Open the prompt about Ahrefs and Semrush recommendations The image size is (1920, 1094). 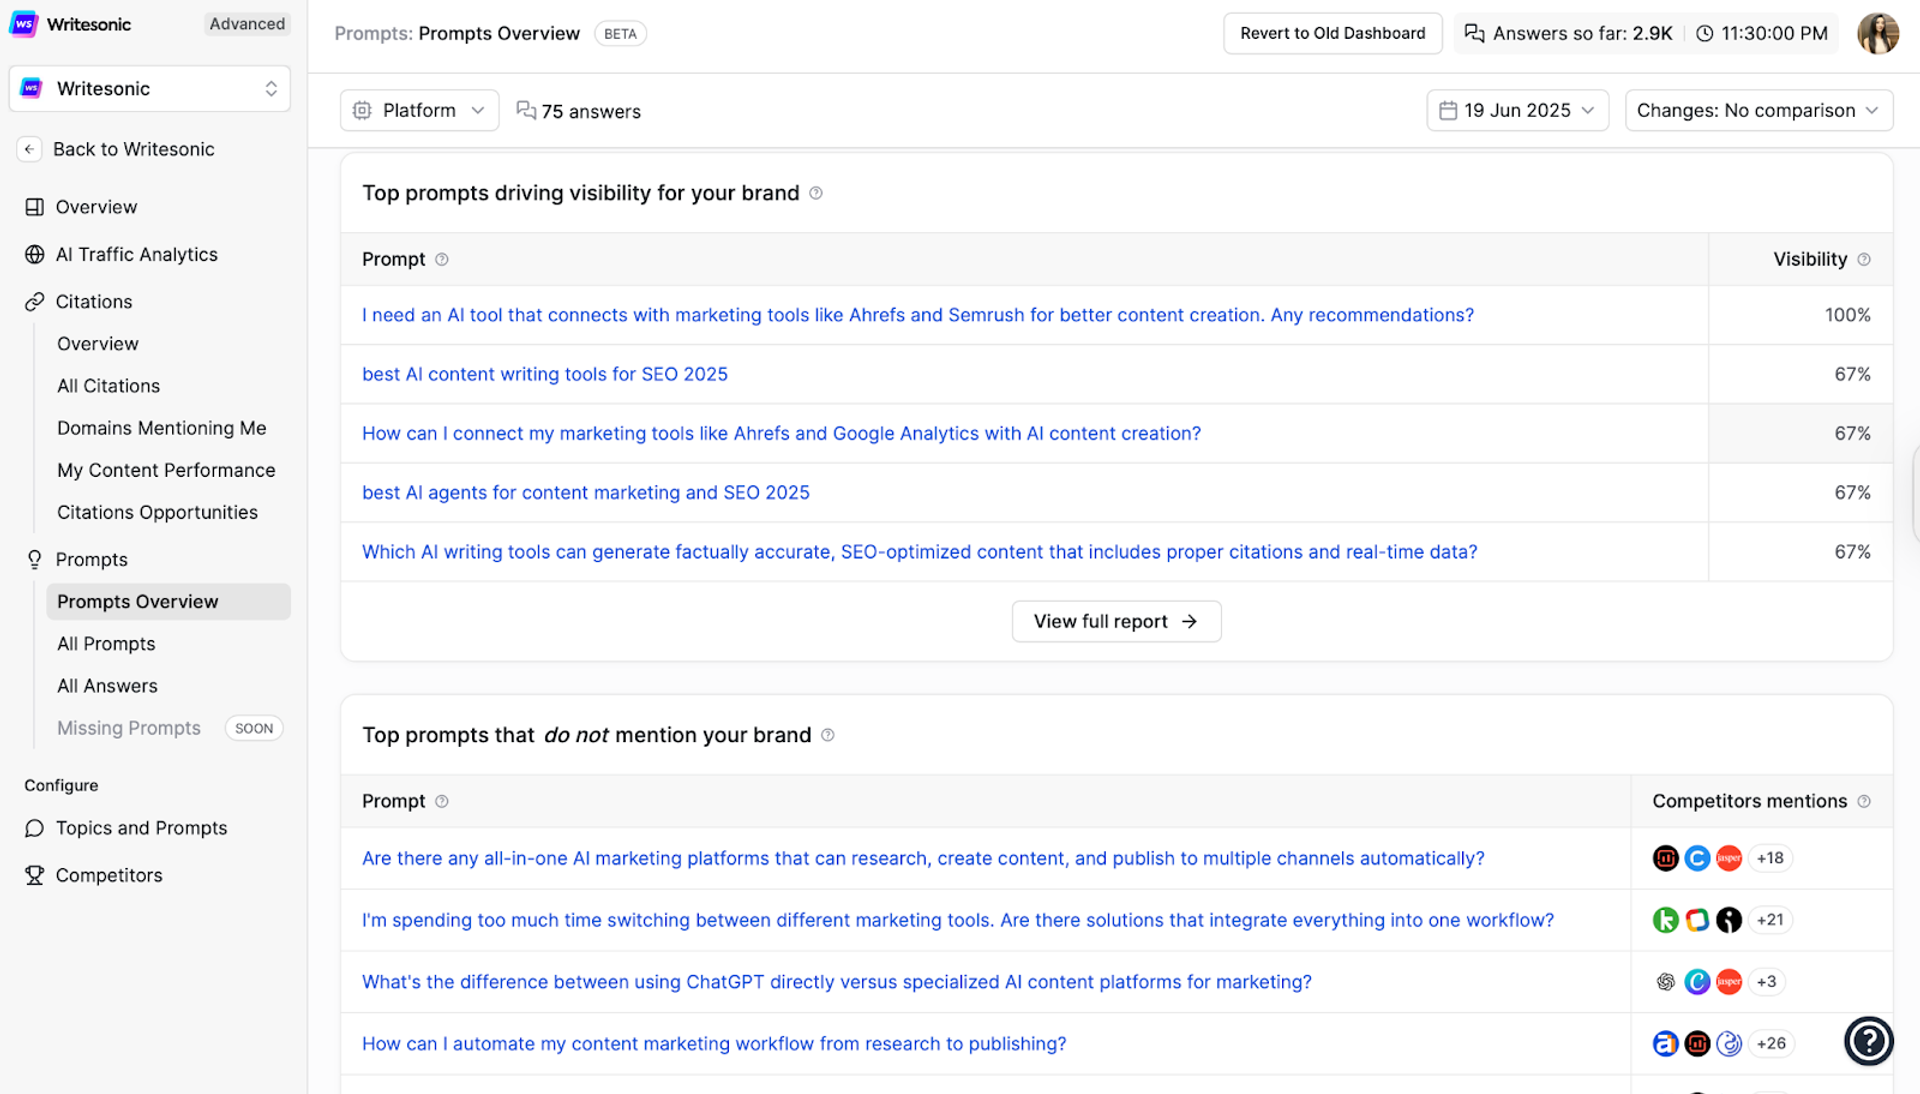point(917,315)
